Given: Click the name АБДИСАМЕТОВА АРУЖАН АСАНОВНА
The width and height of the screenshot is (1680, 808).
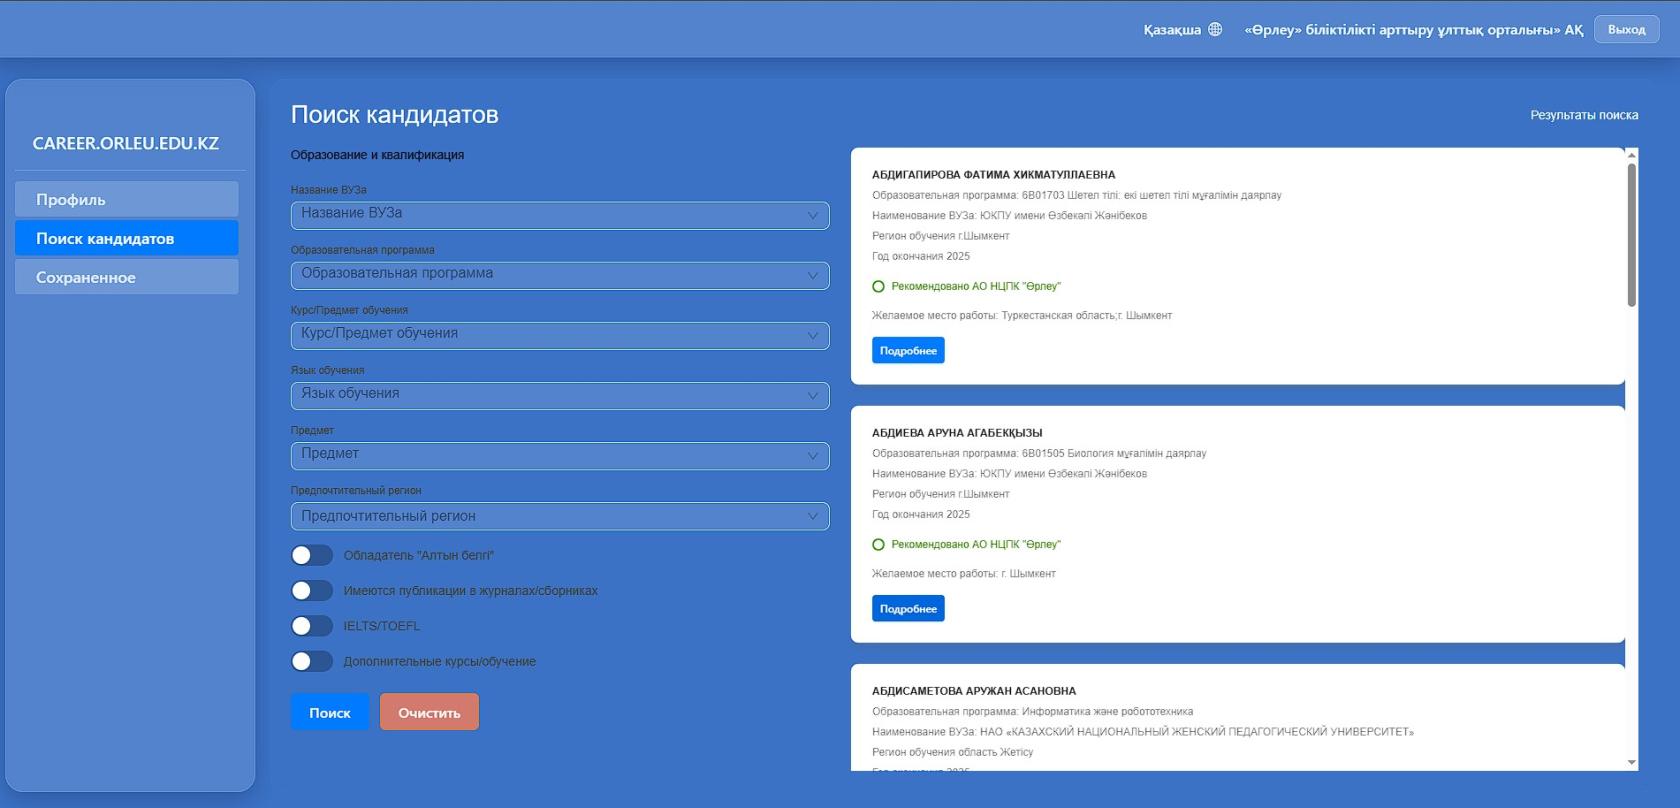Looking at the screenshot, I should [x=974, y=691].
